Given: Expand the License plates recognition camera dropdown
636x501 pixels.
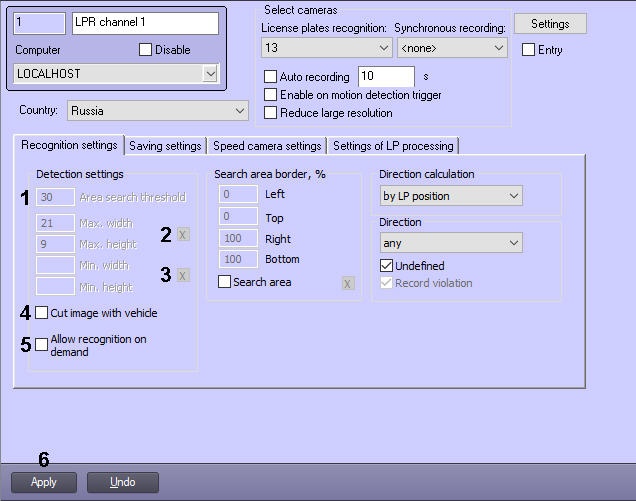Looking at the screenshot, I should tap(326, 47).
